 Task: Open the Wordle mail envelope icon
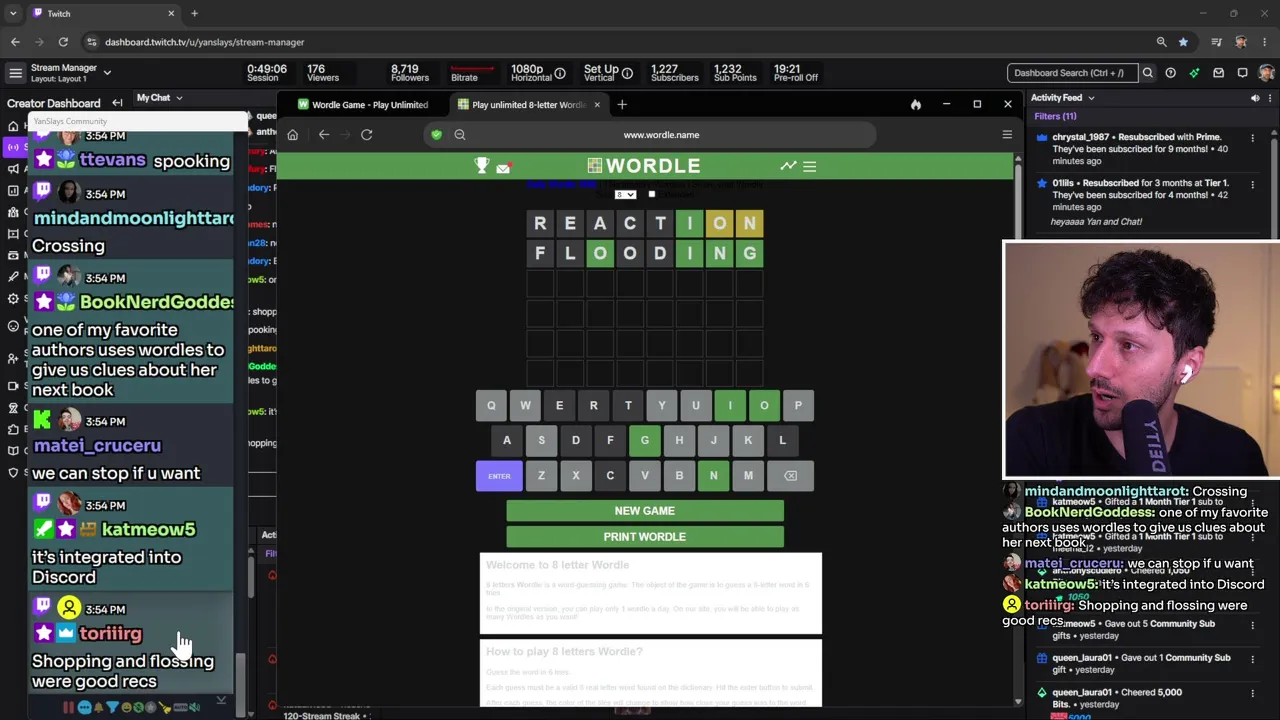pyautogui.click(x=503, y=167)
